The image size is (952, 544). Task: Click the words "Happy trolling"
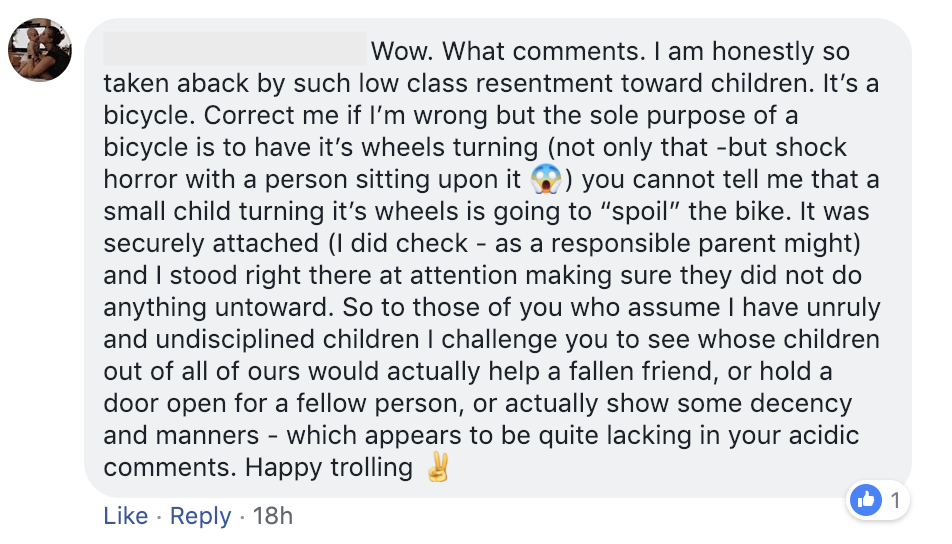328,468
